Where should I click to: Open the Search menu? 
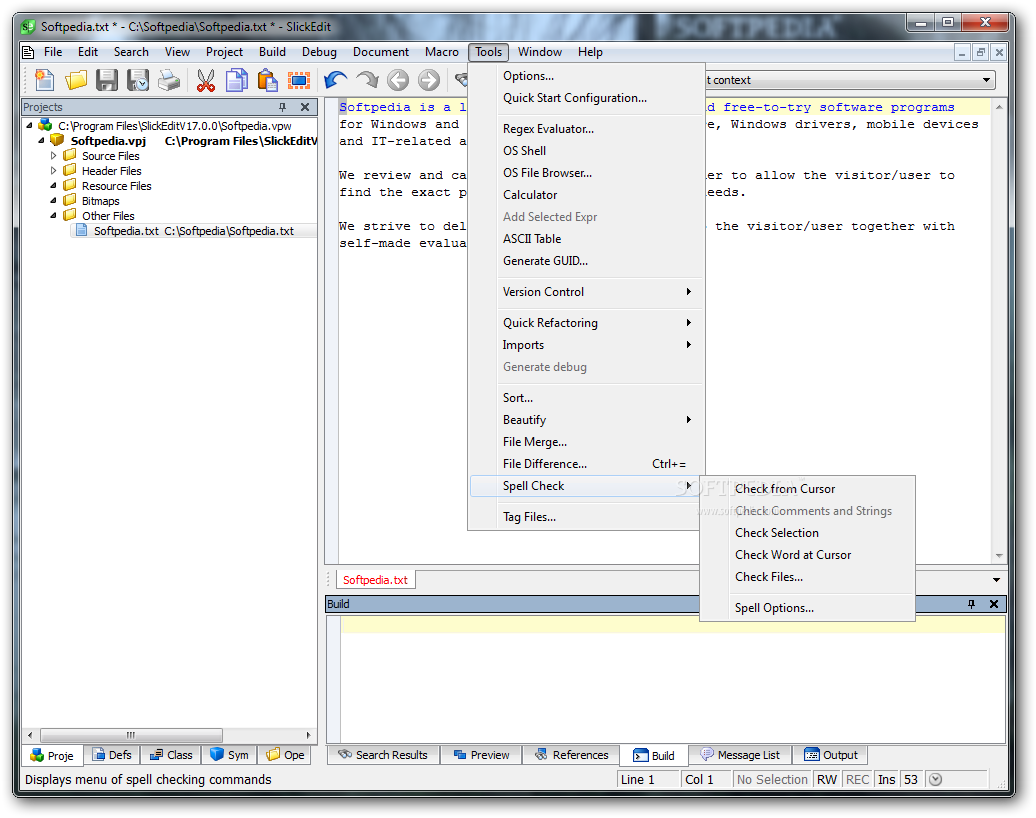click(131, 52)
